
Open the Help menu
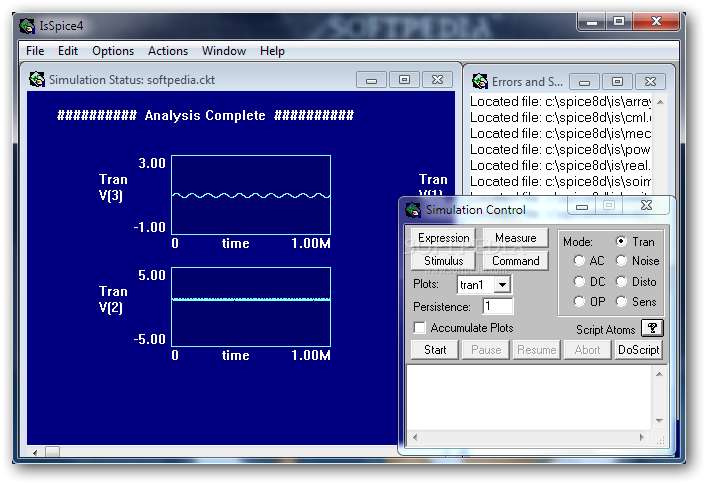272,51
